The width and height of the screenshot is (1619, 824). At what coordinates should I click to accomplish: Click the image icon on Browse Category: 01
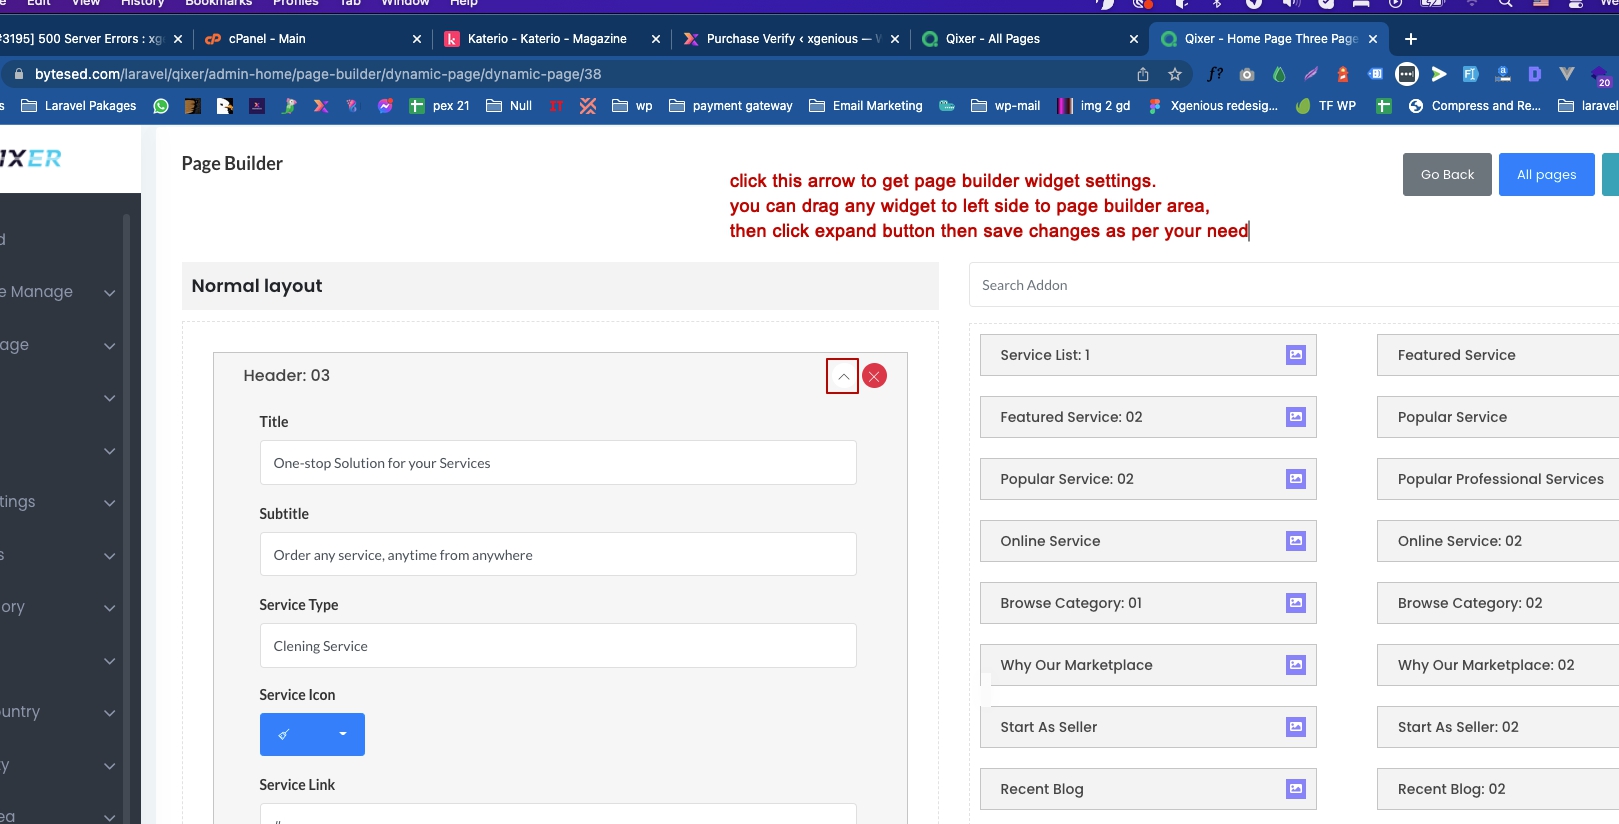[x=1296, y=603]
